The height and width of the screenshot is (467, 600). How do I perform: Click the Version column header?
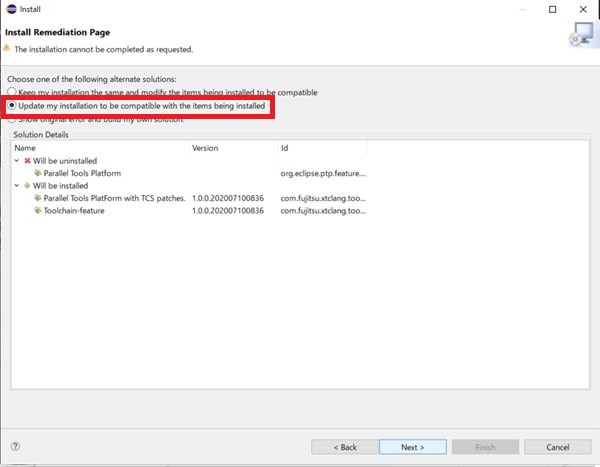(232, 148)
